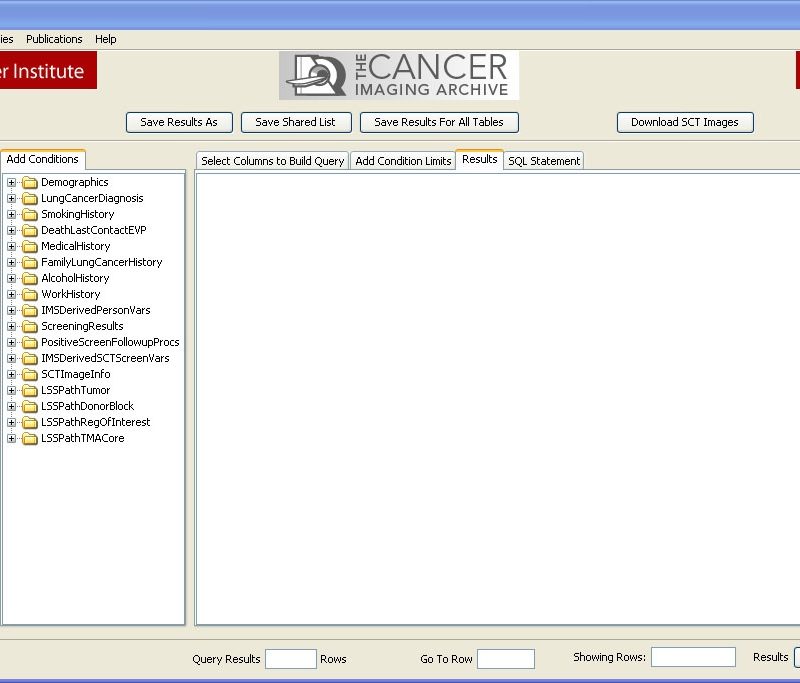This screenshot has height=683, width=800.
Task: Select the Results tab
Action: click(480, 159)
